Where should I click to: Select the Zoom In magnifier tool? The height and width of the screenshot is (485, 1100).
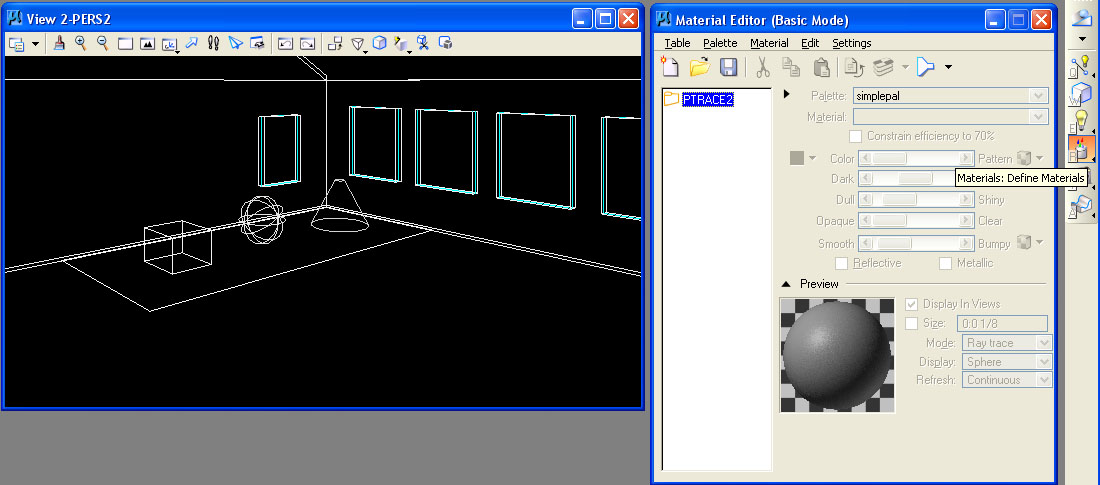point(81,44)
